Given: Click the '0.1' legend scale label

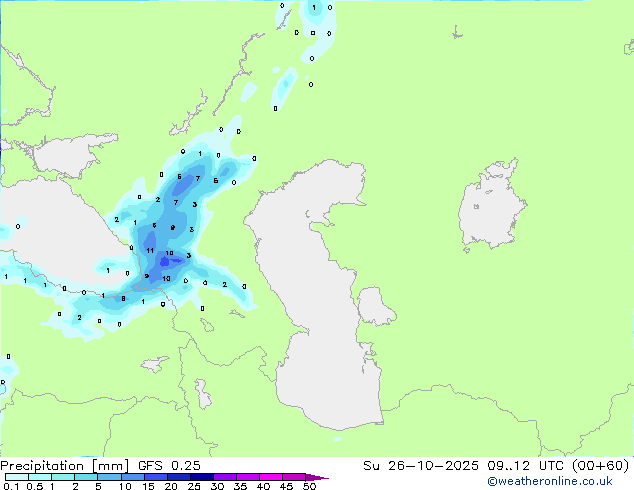Looking at the screenshot, I should tap(11, 486).
